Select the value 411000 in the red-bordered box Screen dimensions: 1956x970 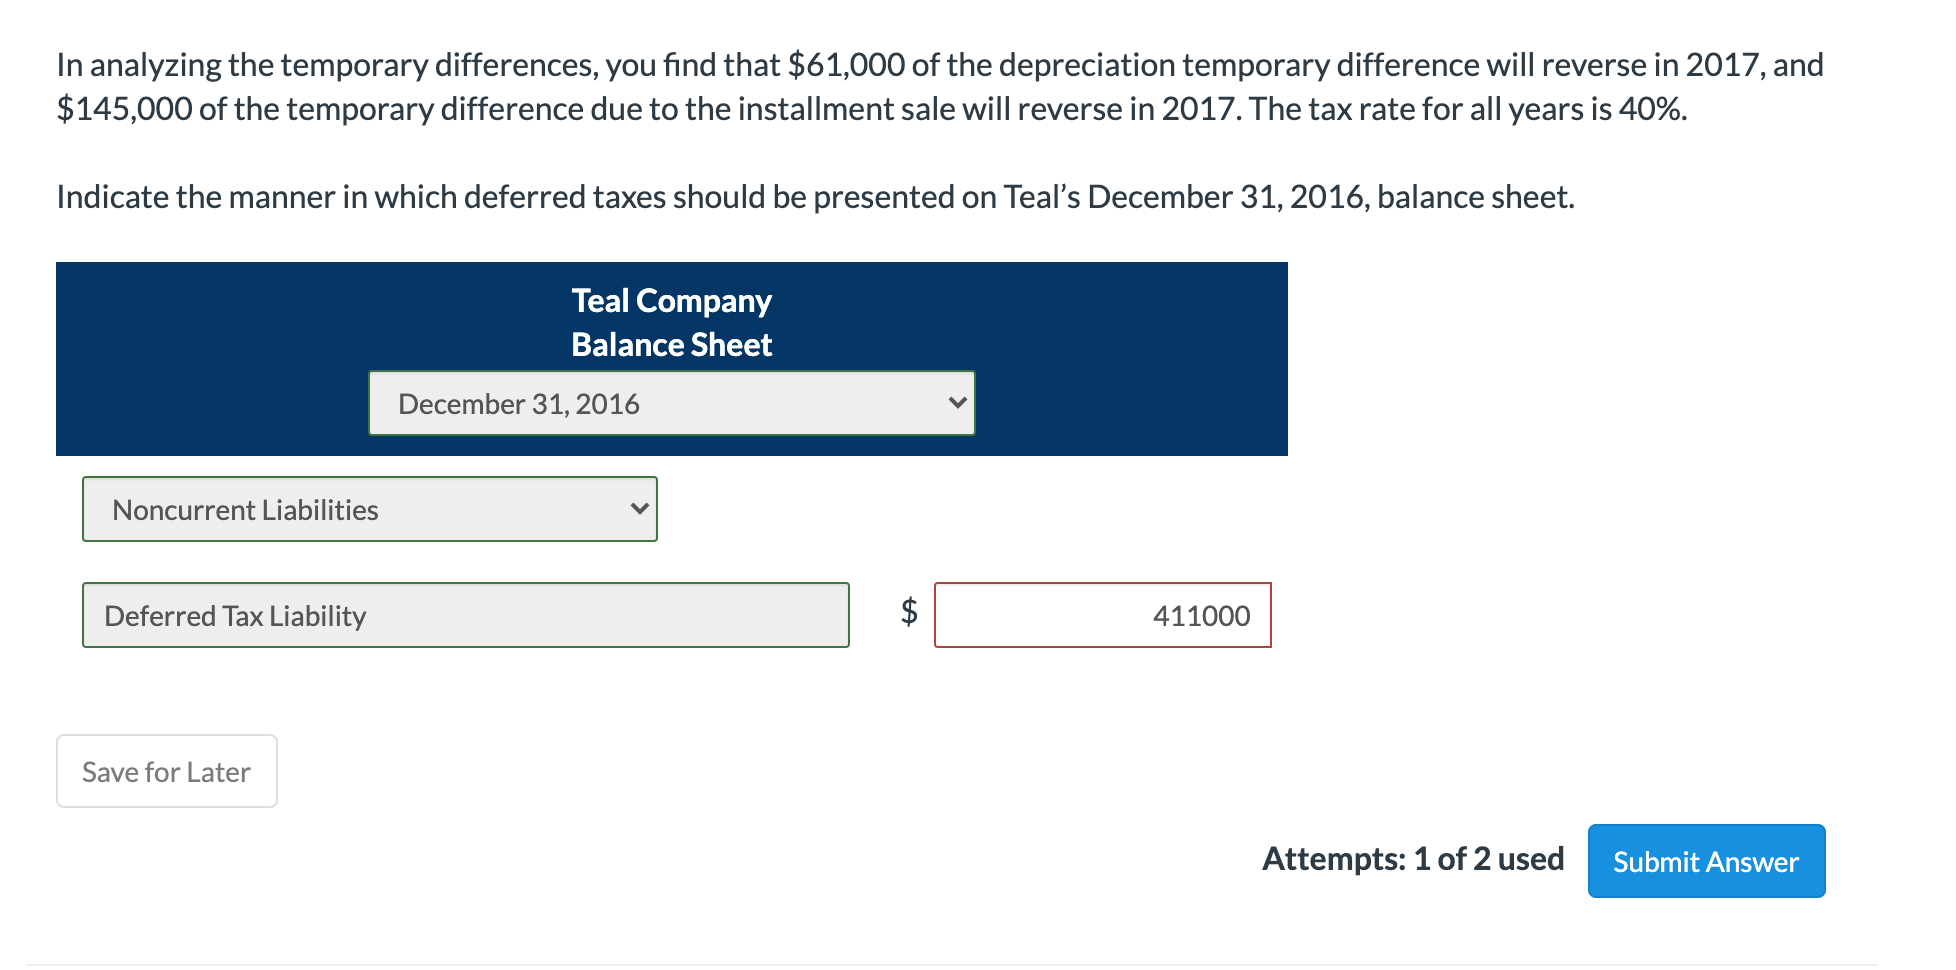tap(1200, 616)
